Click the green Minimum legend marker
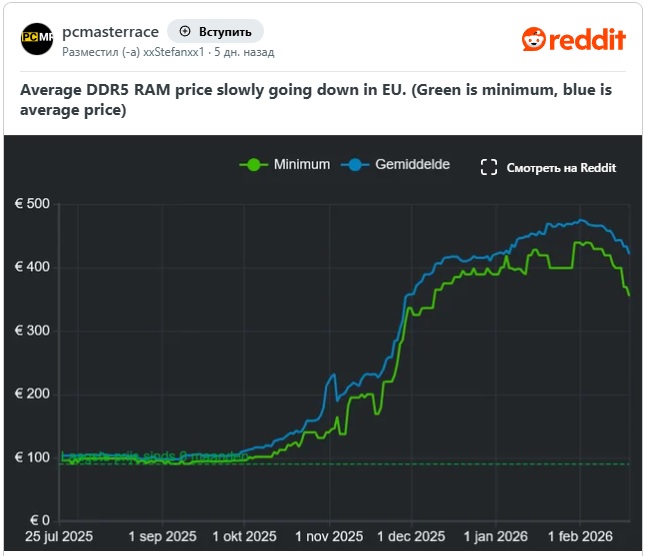 254,165
